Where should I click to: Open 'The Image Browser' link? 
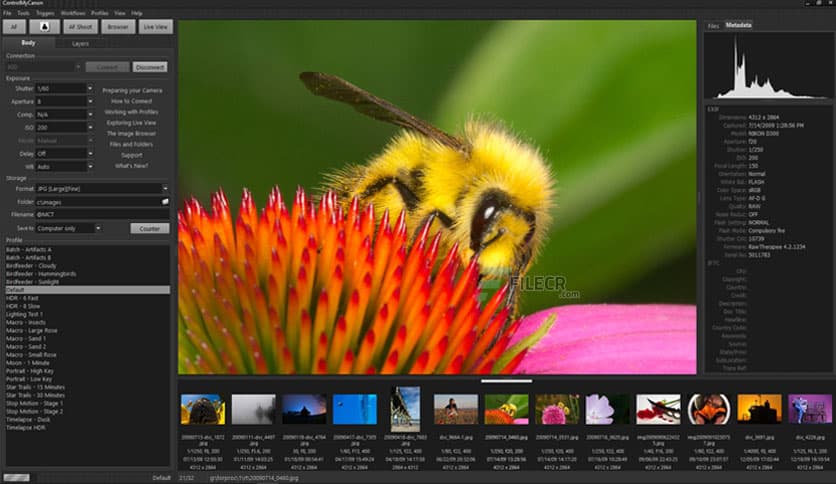click(x=131, y=133)
